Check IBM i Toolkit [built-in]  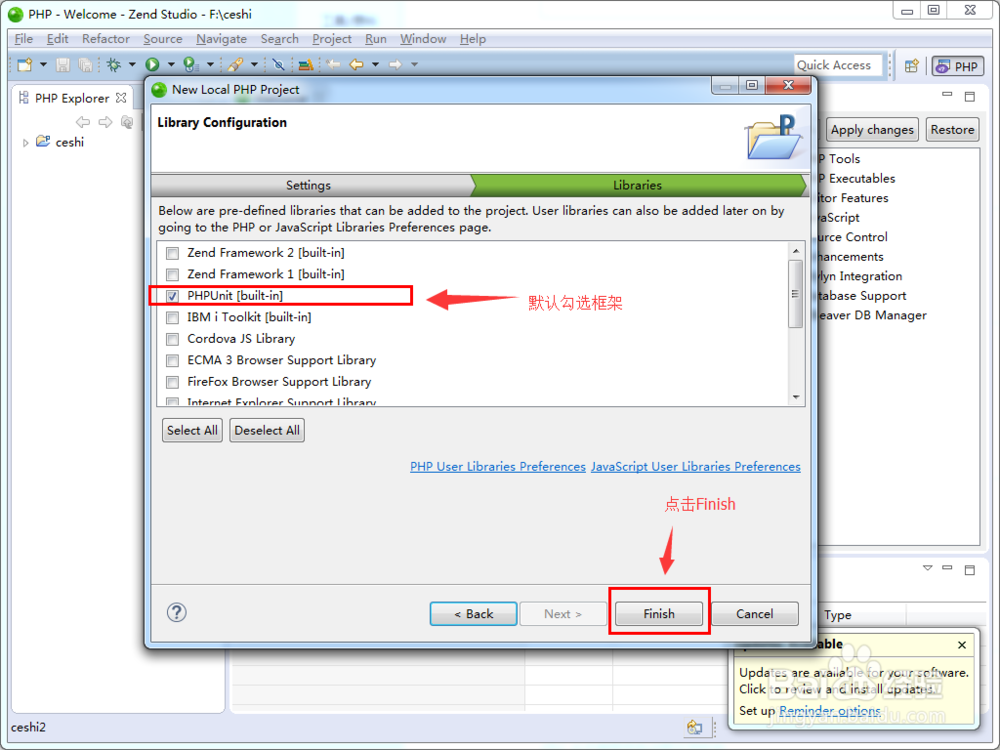pyautogui.click(x=172, y=318)
